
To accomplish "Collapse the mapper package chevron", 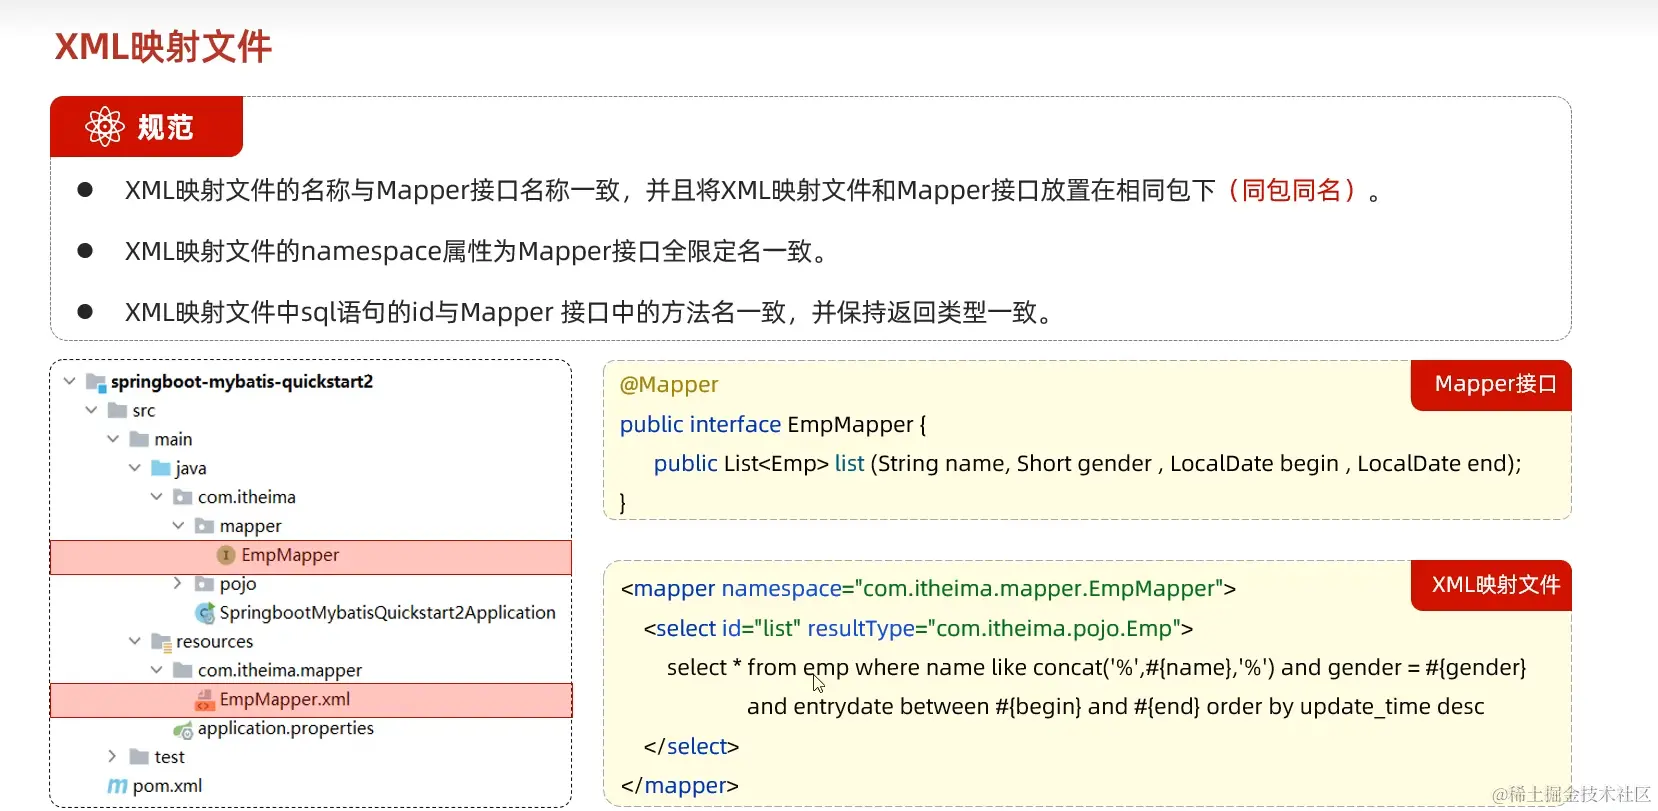I will (178, 526).
